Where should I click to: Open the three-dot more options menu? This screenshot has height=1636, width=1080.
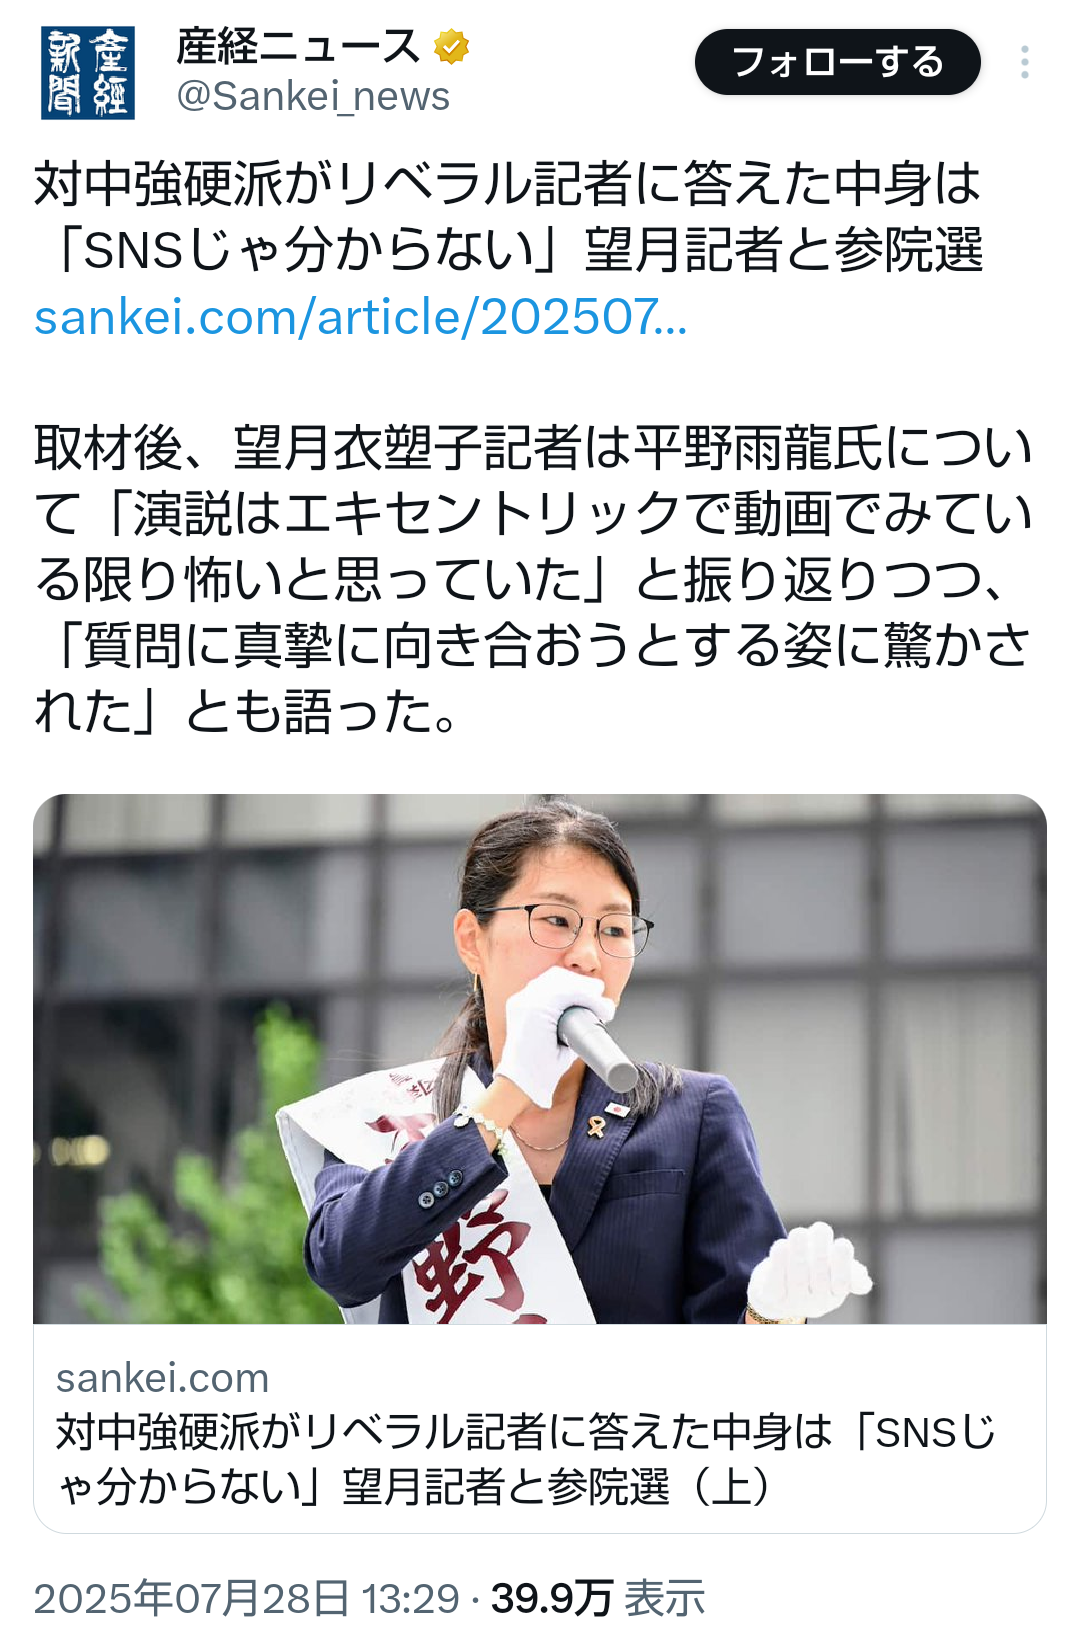pos(1025,62)
